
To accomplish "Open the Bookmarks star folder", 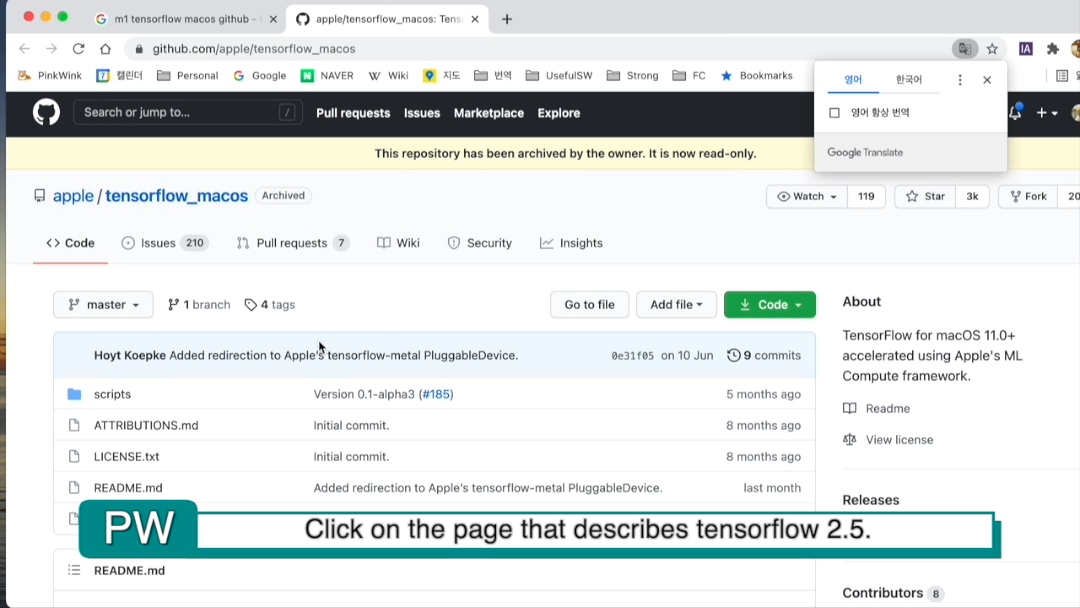I will pyautogui.click(x=756, y=76).
